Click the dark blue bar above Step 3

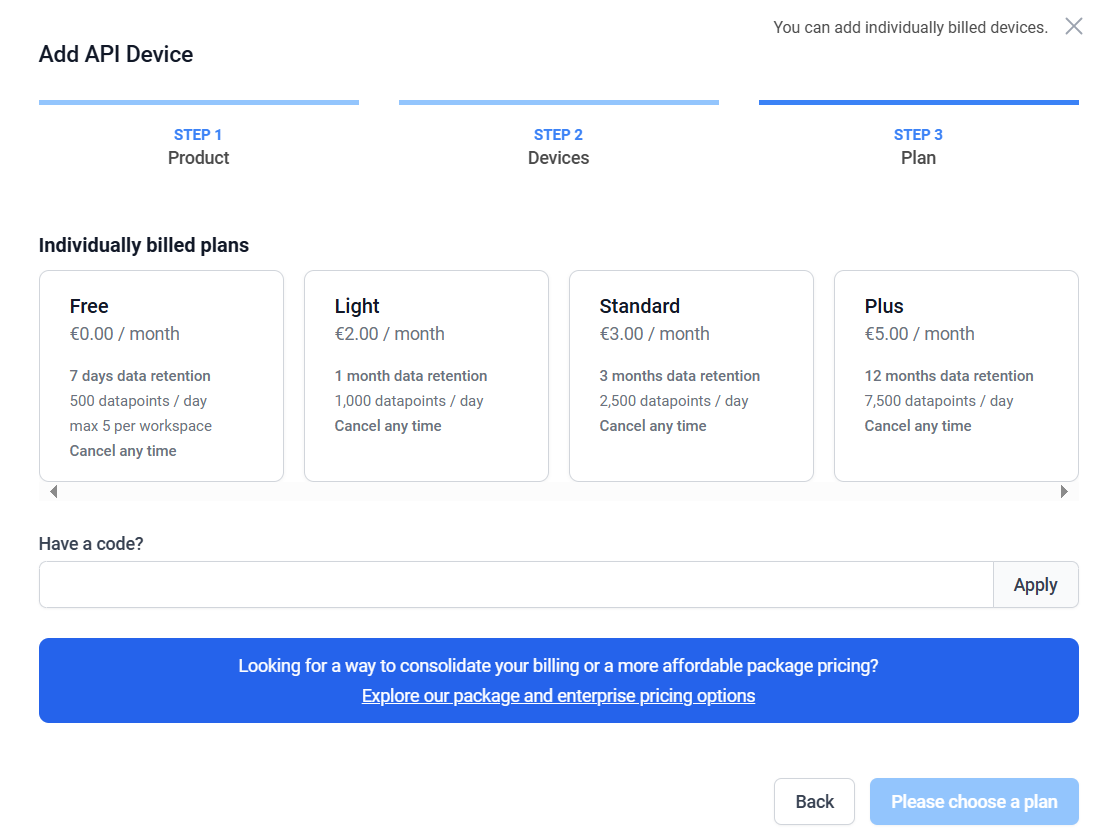point(918,102)
